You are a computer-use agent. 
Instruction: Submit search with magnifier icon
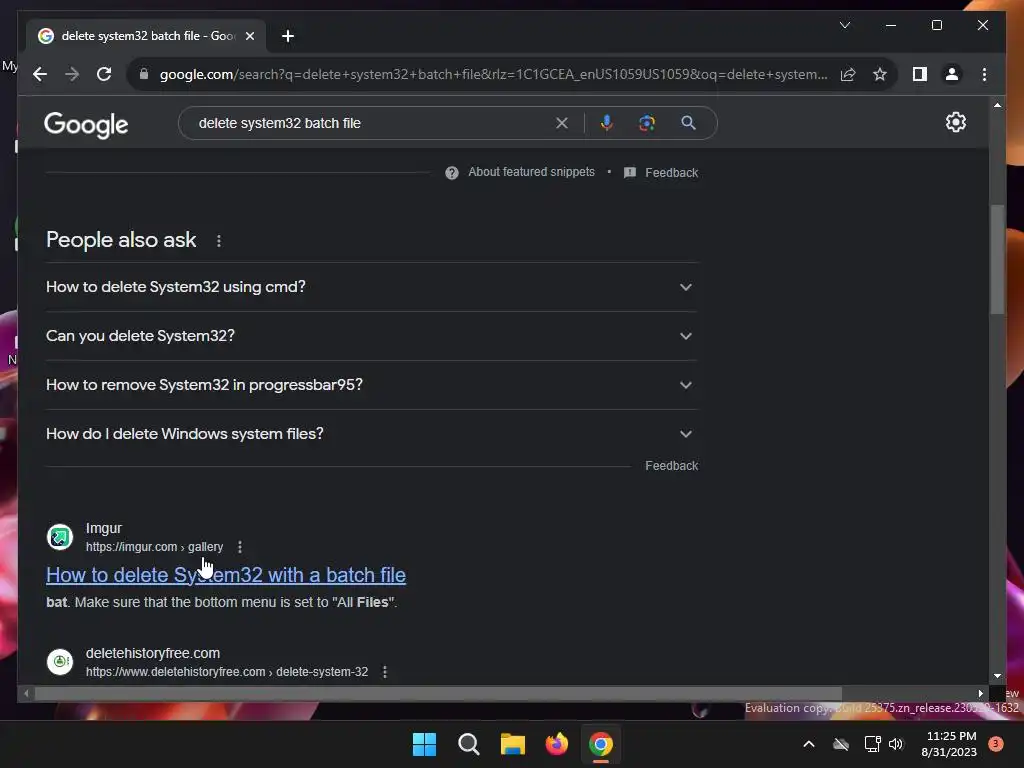pos(688,123)
